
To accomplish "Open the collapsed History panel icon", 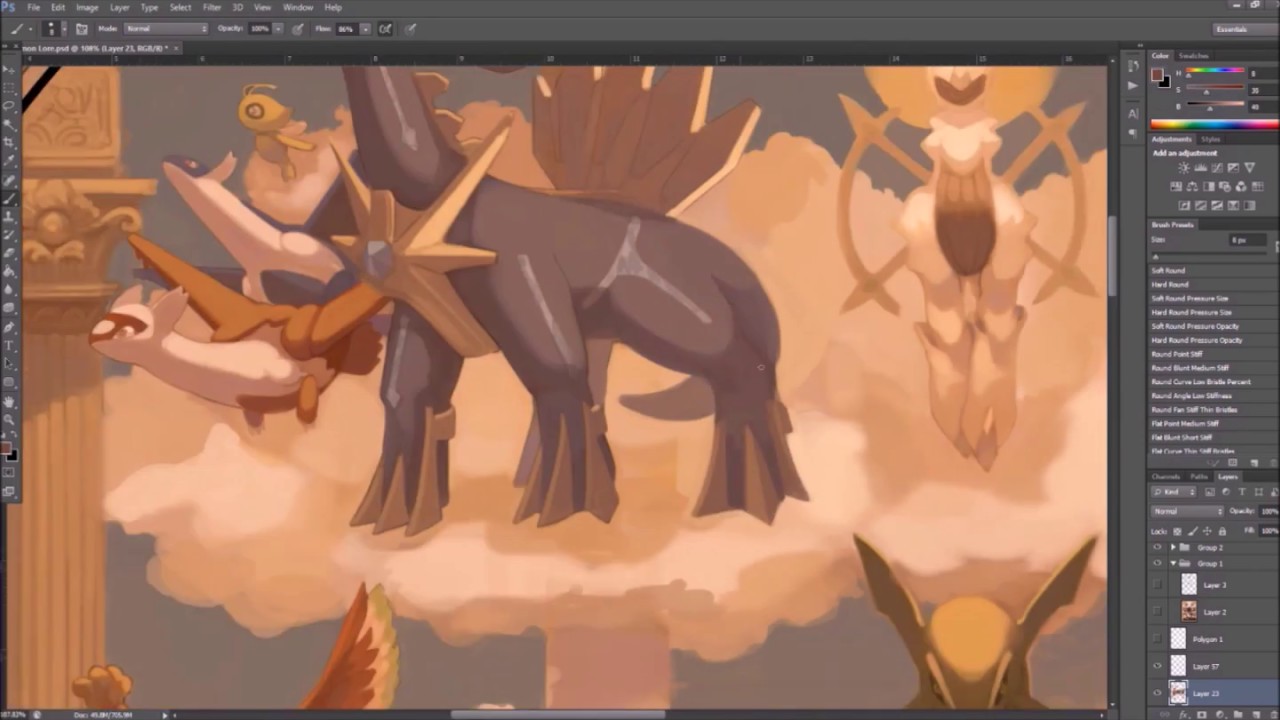I will (x=1133, y=65).
